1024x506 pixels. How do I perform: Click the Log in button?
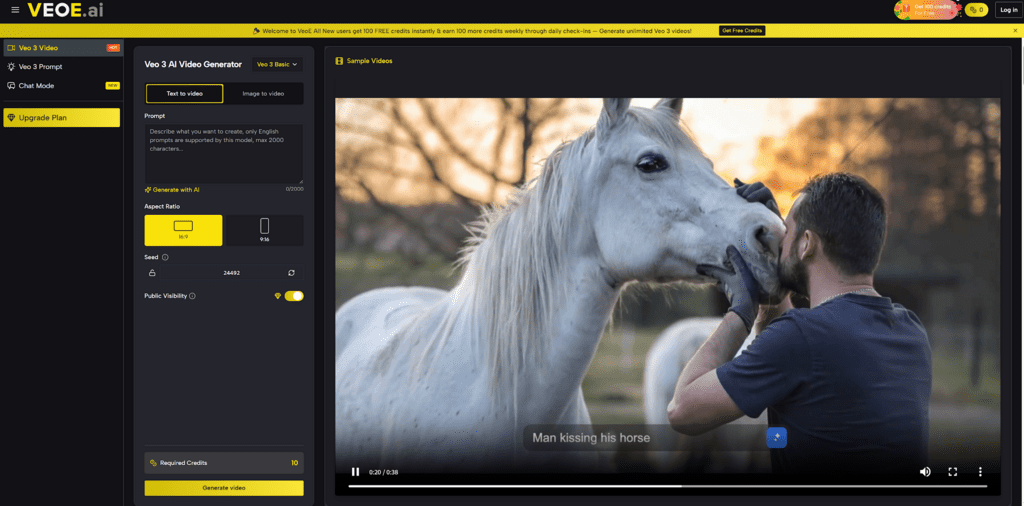[1007, 10]
